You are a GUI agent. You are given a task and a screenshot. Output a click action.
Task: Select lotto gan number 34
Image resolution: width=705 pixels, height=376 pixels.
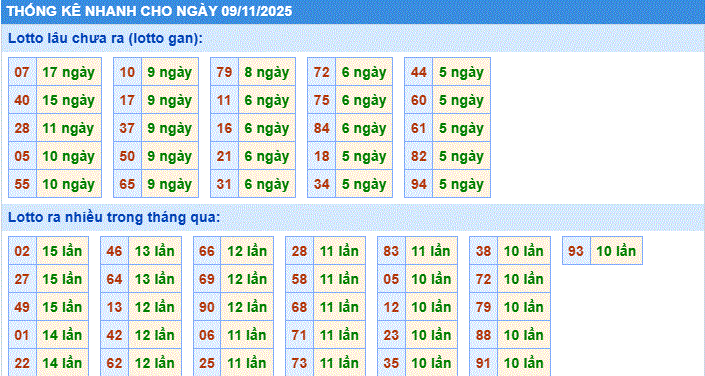[x=321, y=184]
